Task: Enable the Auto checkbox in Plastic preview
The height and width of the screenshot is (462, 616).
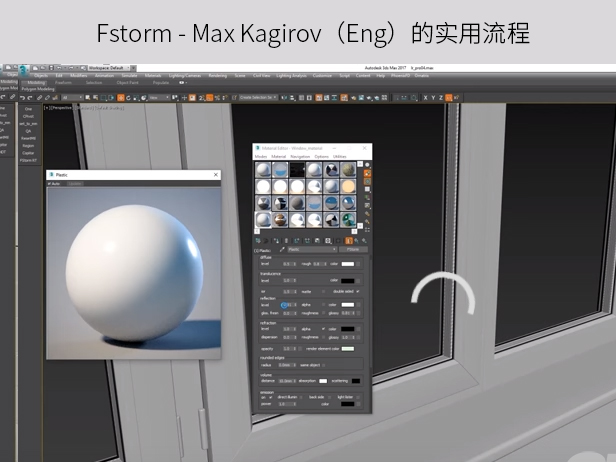Action: (50, 184)
